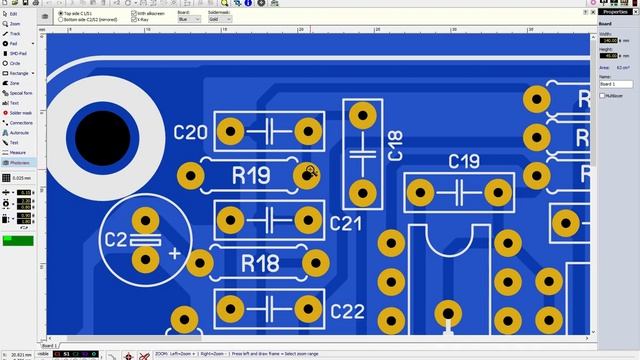
Task: Select the Track drawing tool
Action: 11,34
